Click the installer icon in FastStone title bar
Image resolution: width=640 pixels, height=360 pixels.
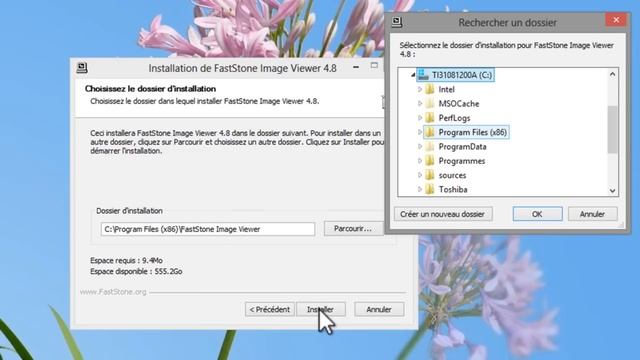[82, 68]
